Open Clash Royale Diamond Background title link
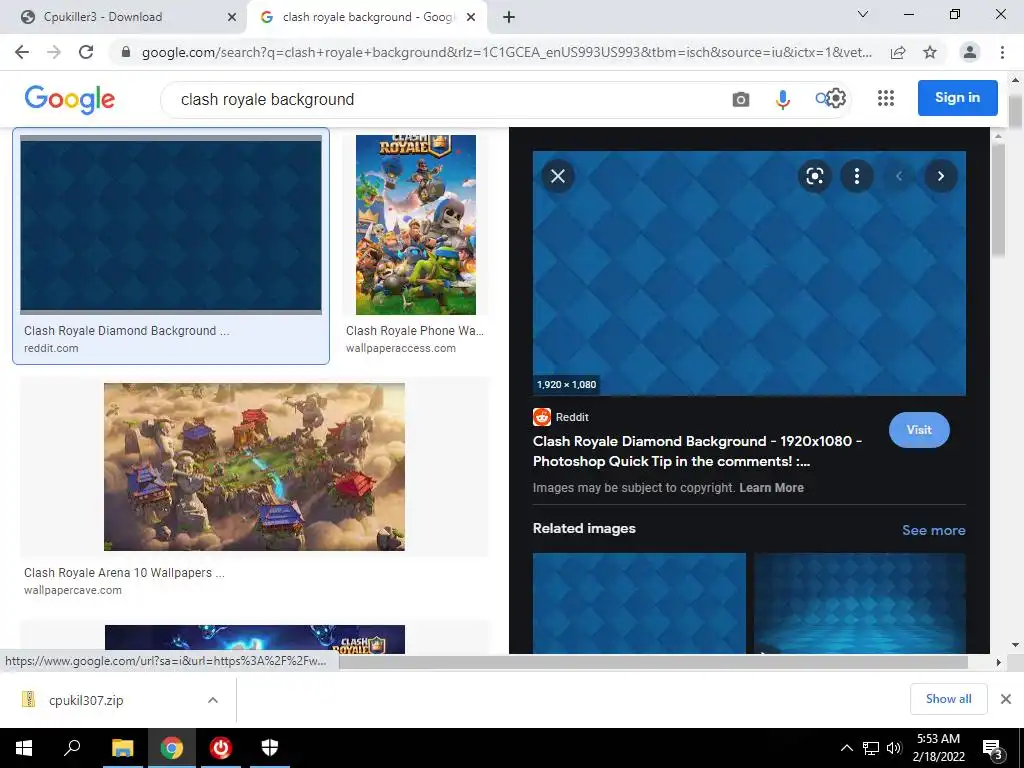Viewport: 1024px width, 768px height. click(697, 451)
